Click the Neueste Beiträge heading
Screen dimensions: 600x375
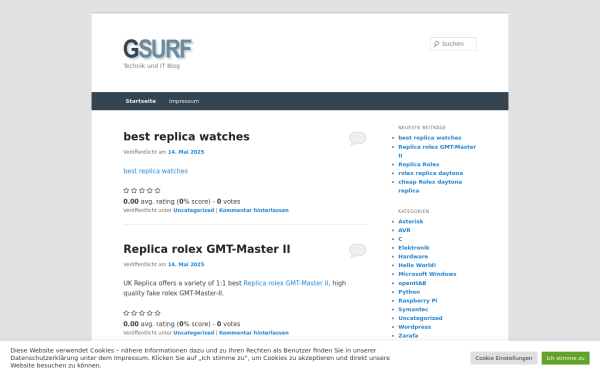tap(422, 127)
